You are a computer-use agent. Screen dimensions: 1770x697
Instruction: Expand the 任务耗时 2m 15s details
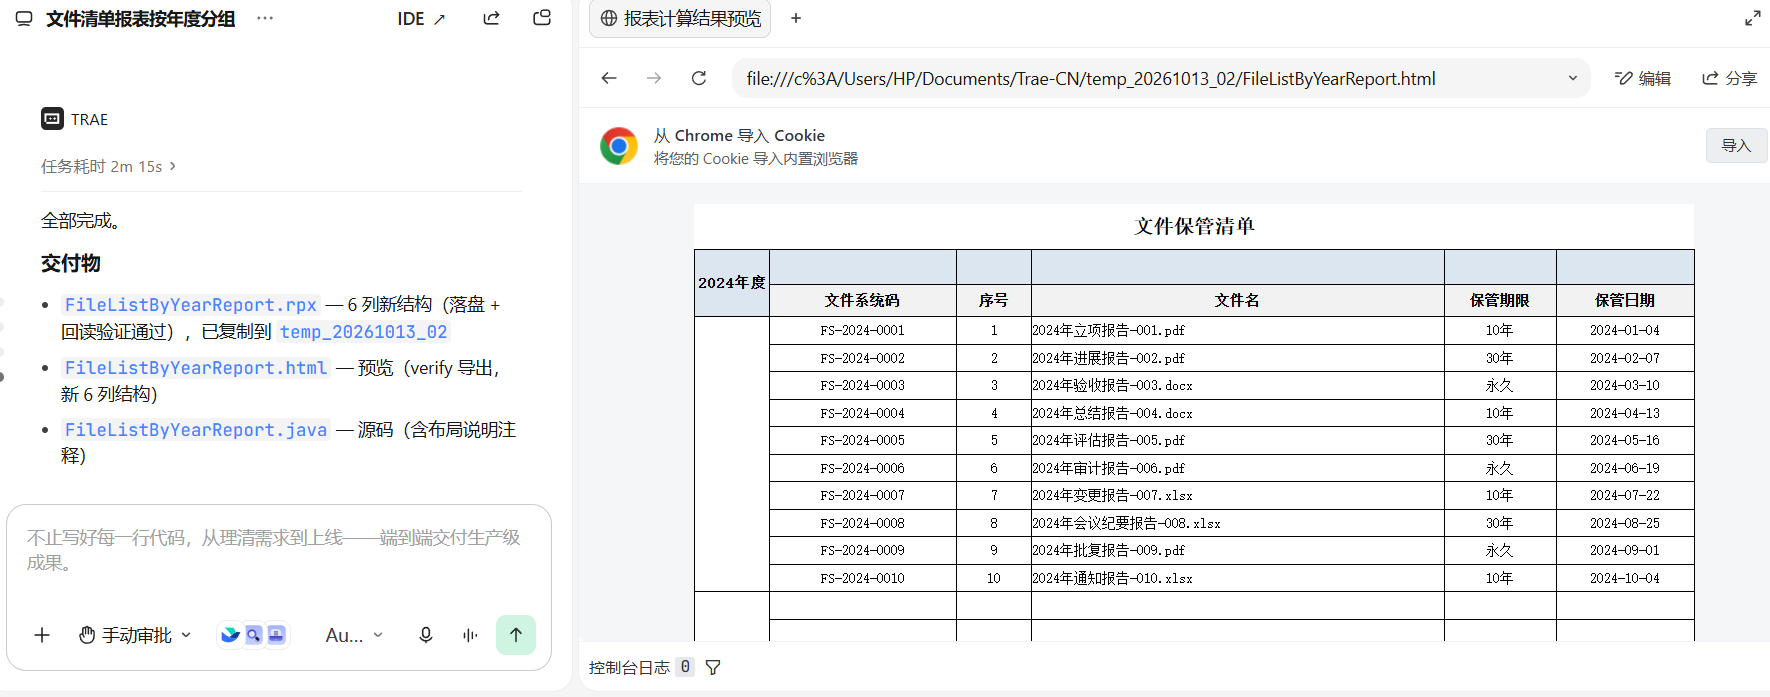[x=108, y=166]
